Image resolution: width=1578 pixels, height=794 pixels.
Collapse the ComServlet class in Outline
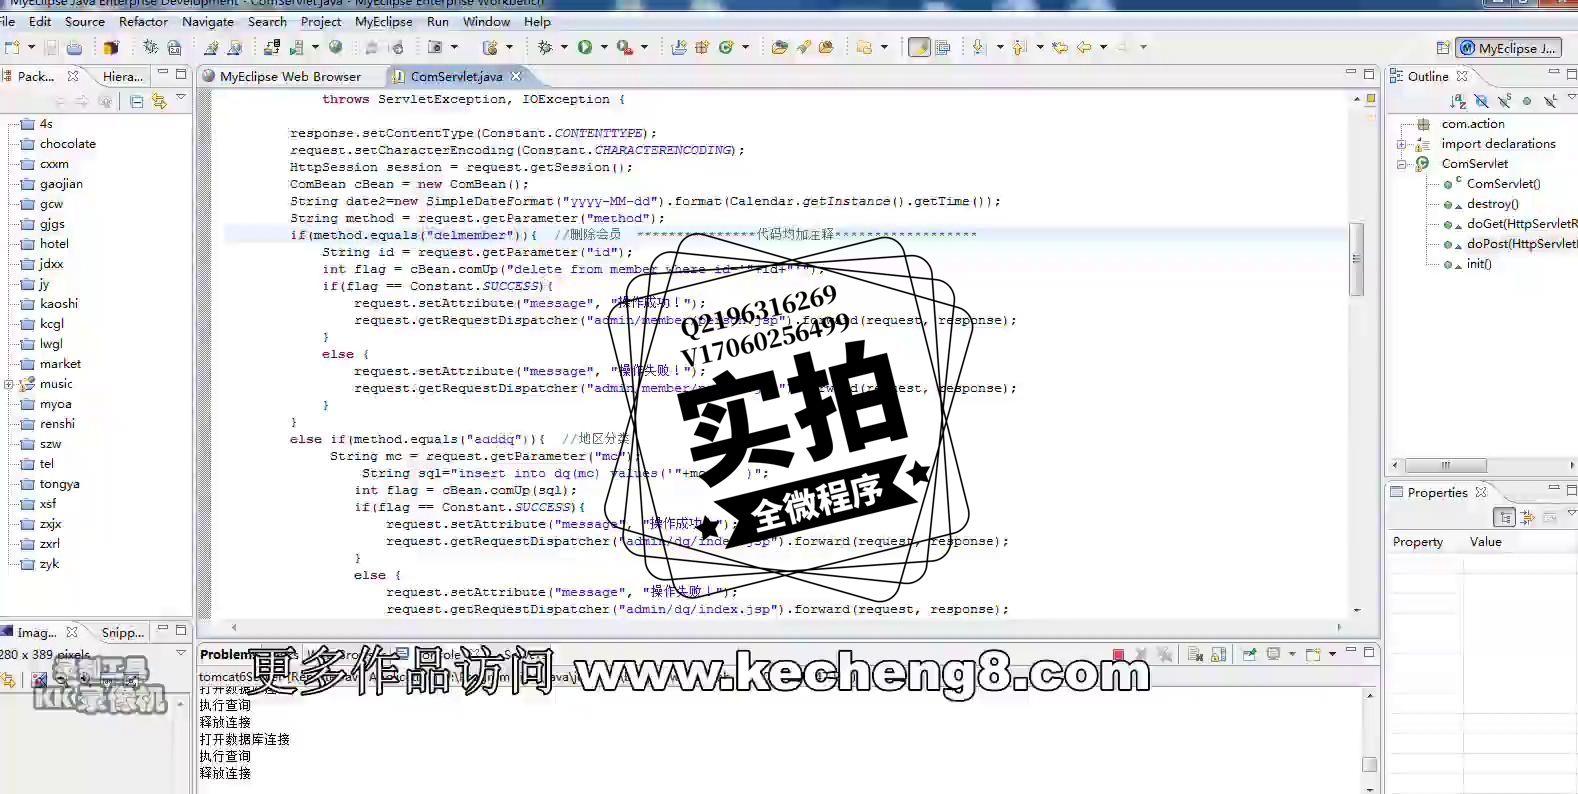click(x=1402, y=164)
